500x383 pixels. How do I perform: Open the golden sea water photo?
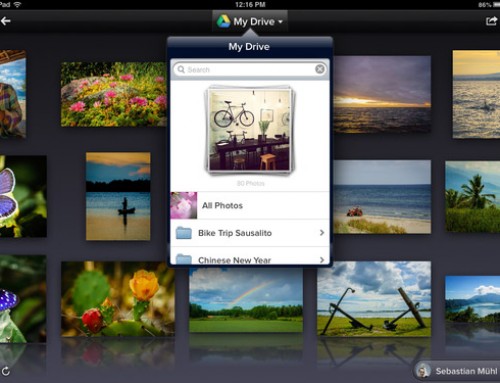(476, 94)
